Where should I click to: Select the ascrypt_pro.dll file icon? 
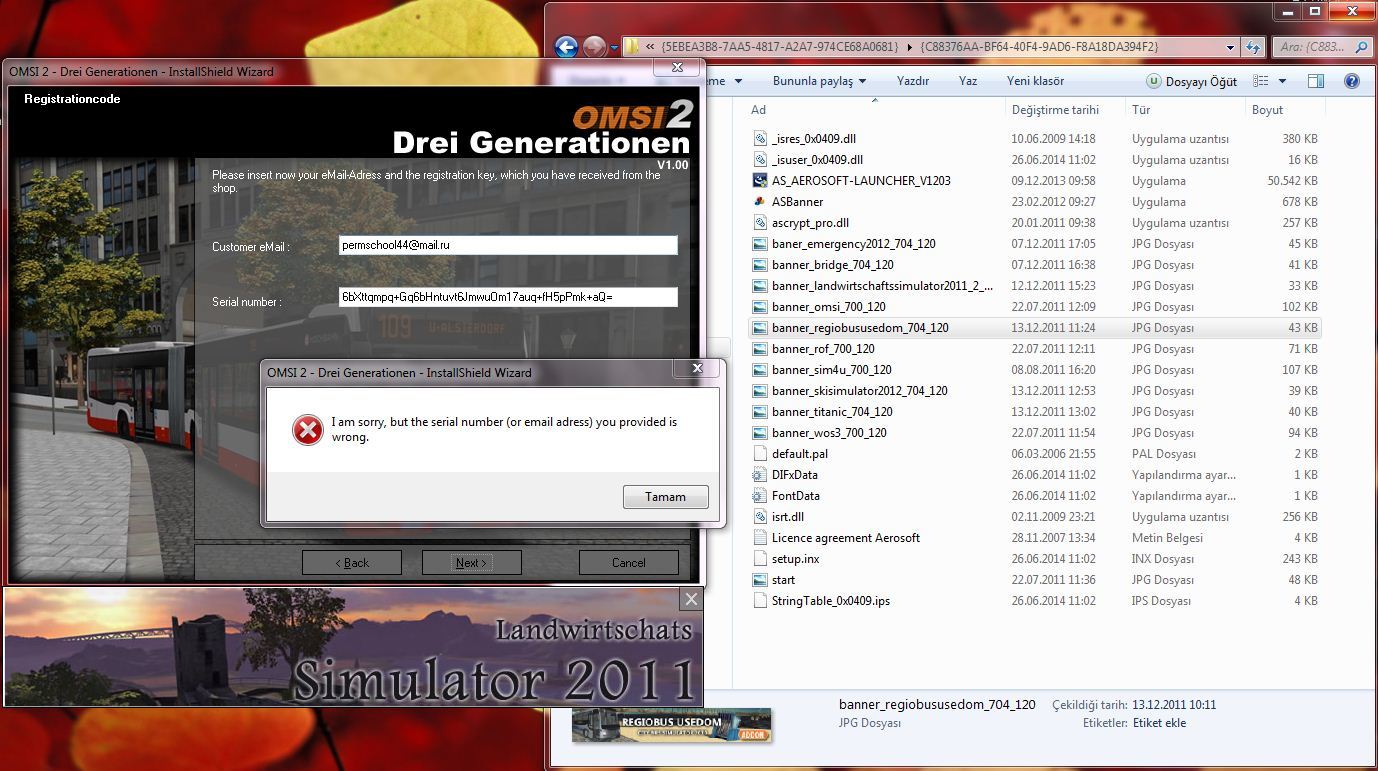(760, 223)
